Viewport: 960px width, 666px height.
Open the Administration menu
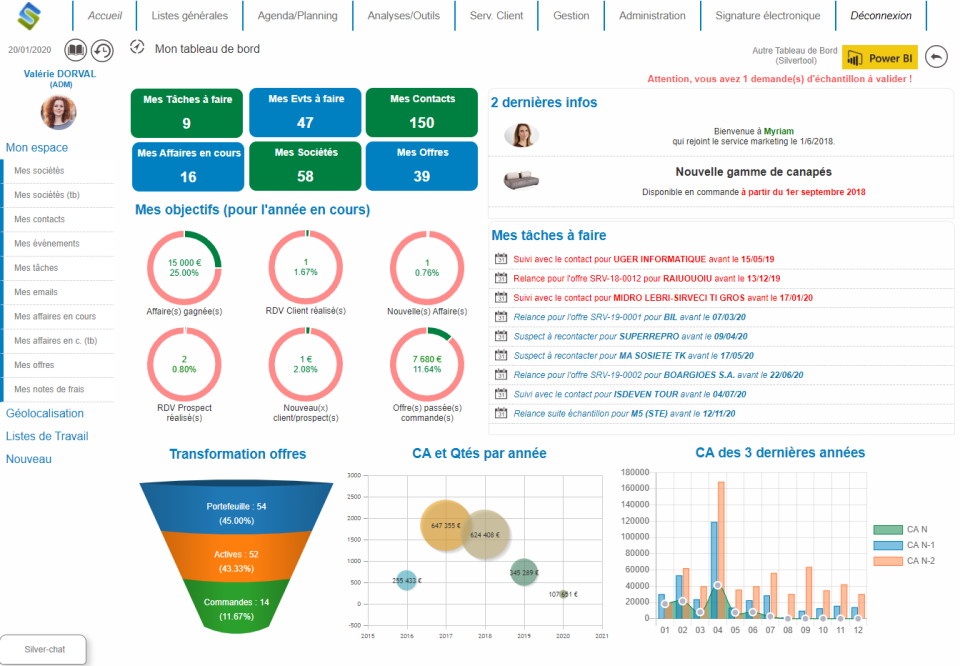pos(652,15)
